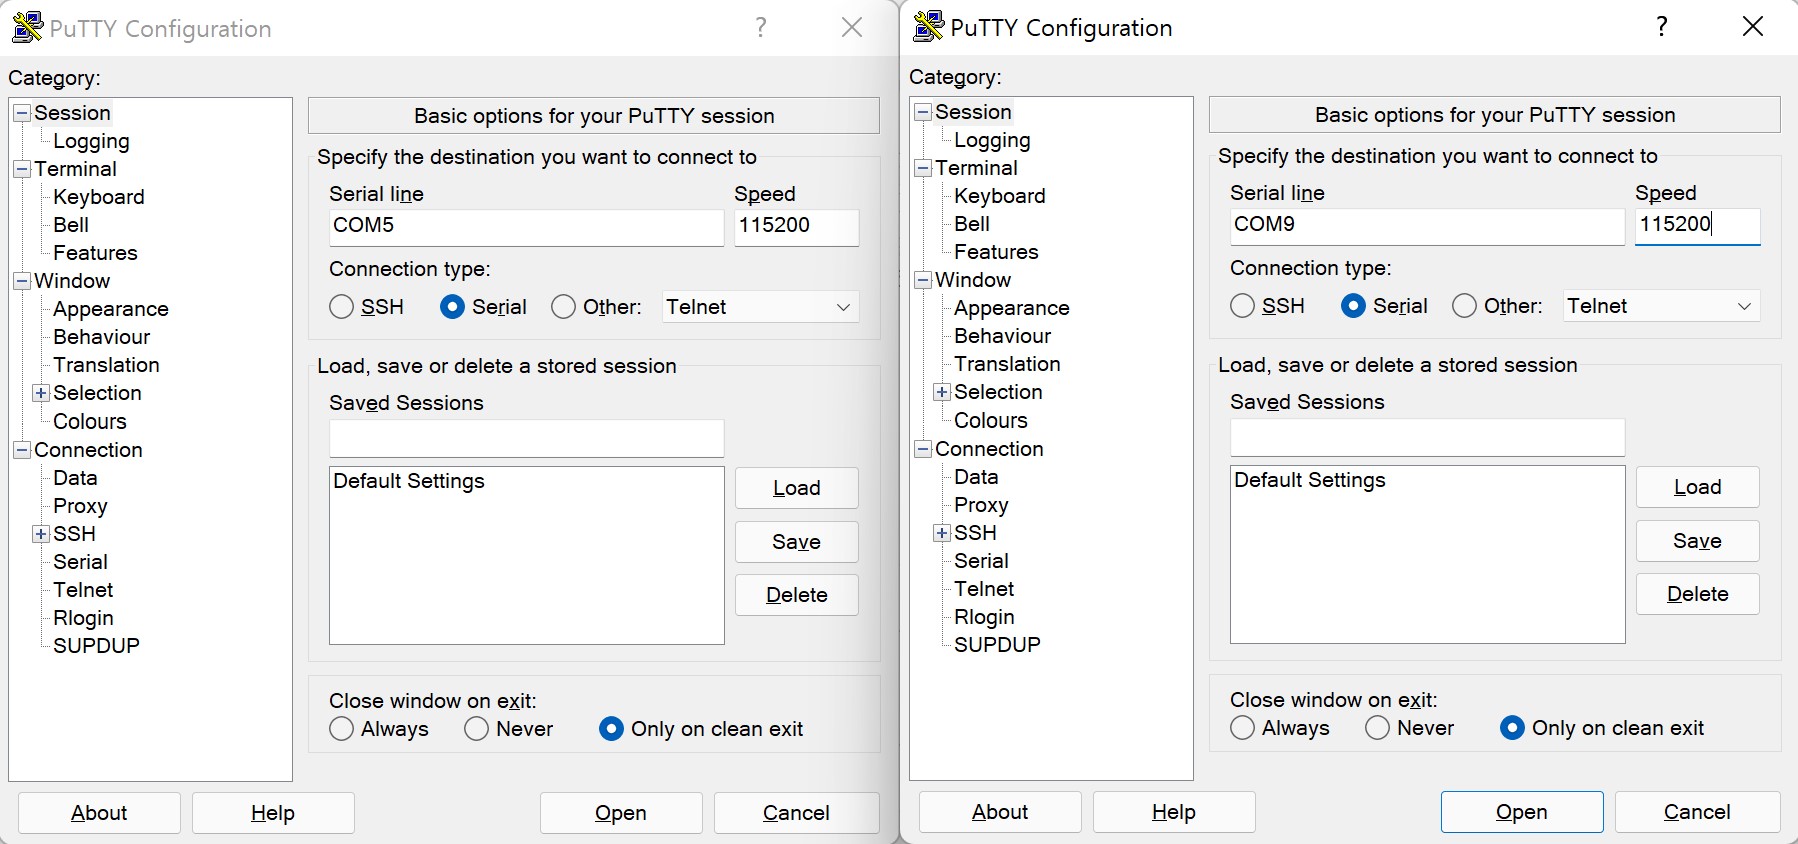Screen dimensions: 1798x844
Task: Open Telnet protocol dropdown in right window
Action: [1661, 306]
